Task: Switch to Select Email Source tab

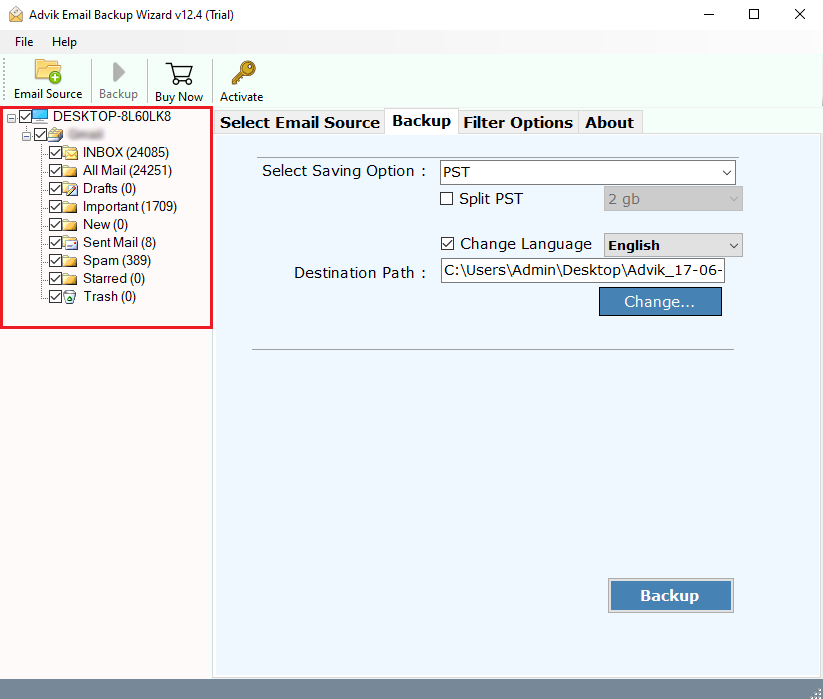Action: pos(300,122)
